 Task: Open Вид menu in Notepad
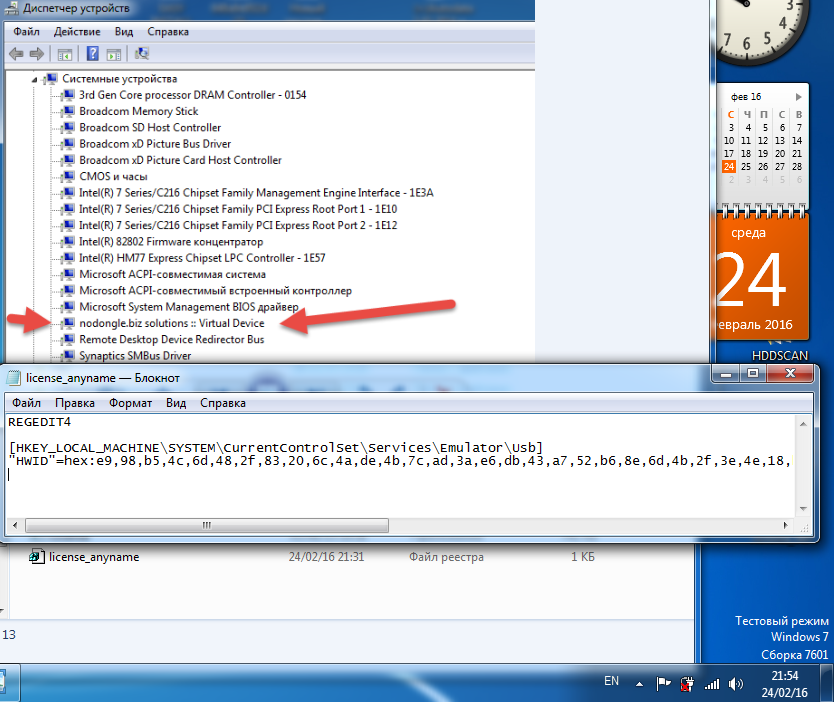pos(176,403)
